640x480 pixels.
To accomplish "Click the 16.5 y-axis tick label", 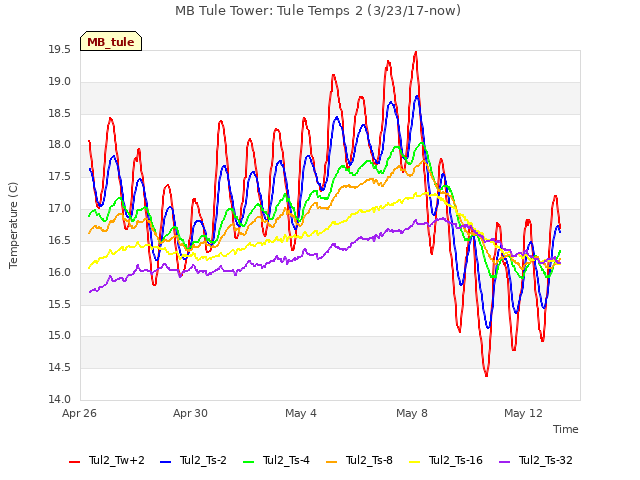I will (60, 240).
